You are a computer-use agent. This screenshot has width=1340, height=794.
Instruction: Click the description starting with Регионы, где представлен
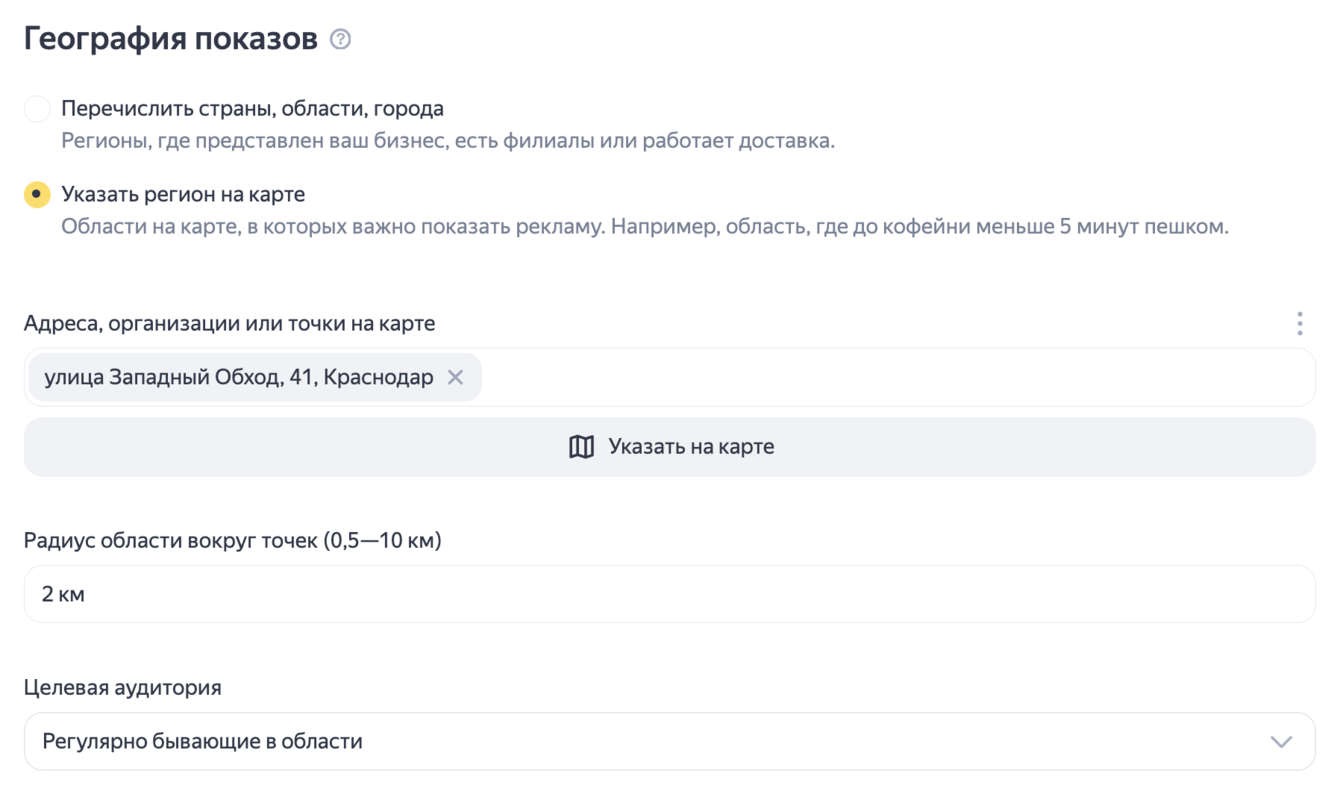tap(447, 141)
